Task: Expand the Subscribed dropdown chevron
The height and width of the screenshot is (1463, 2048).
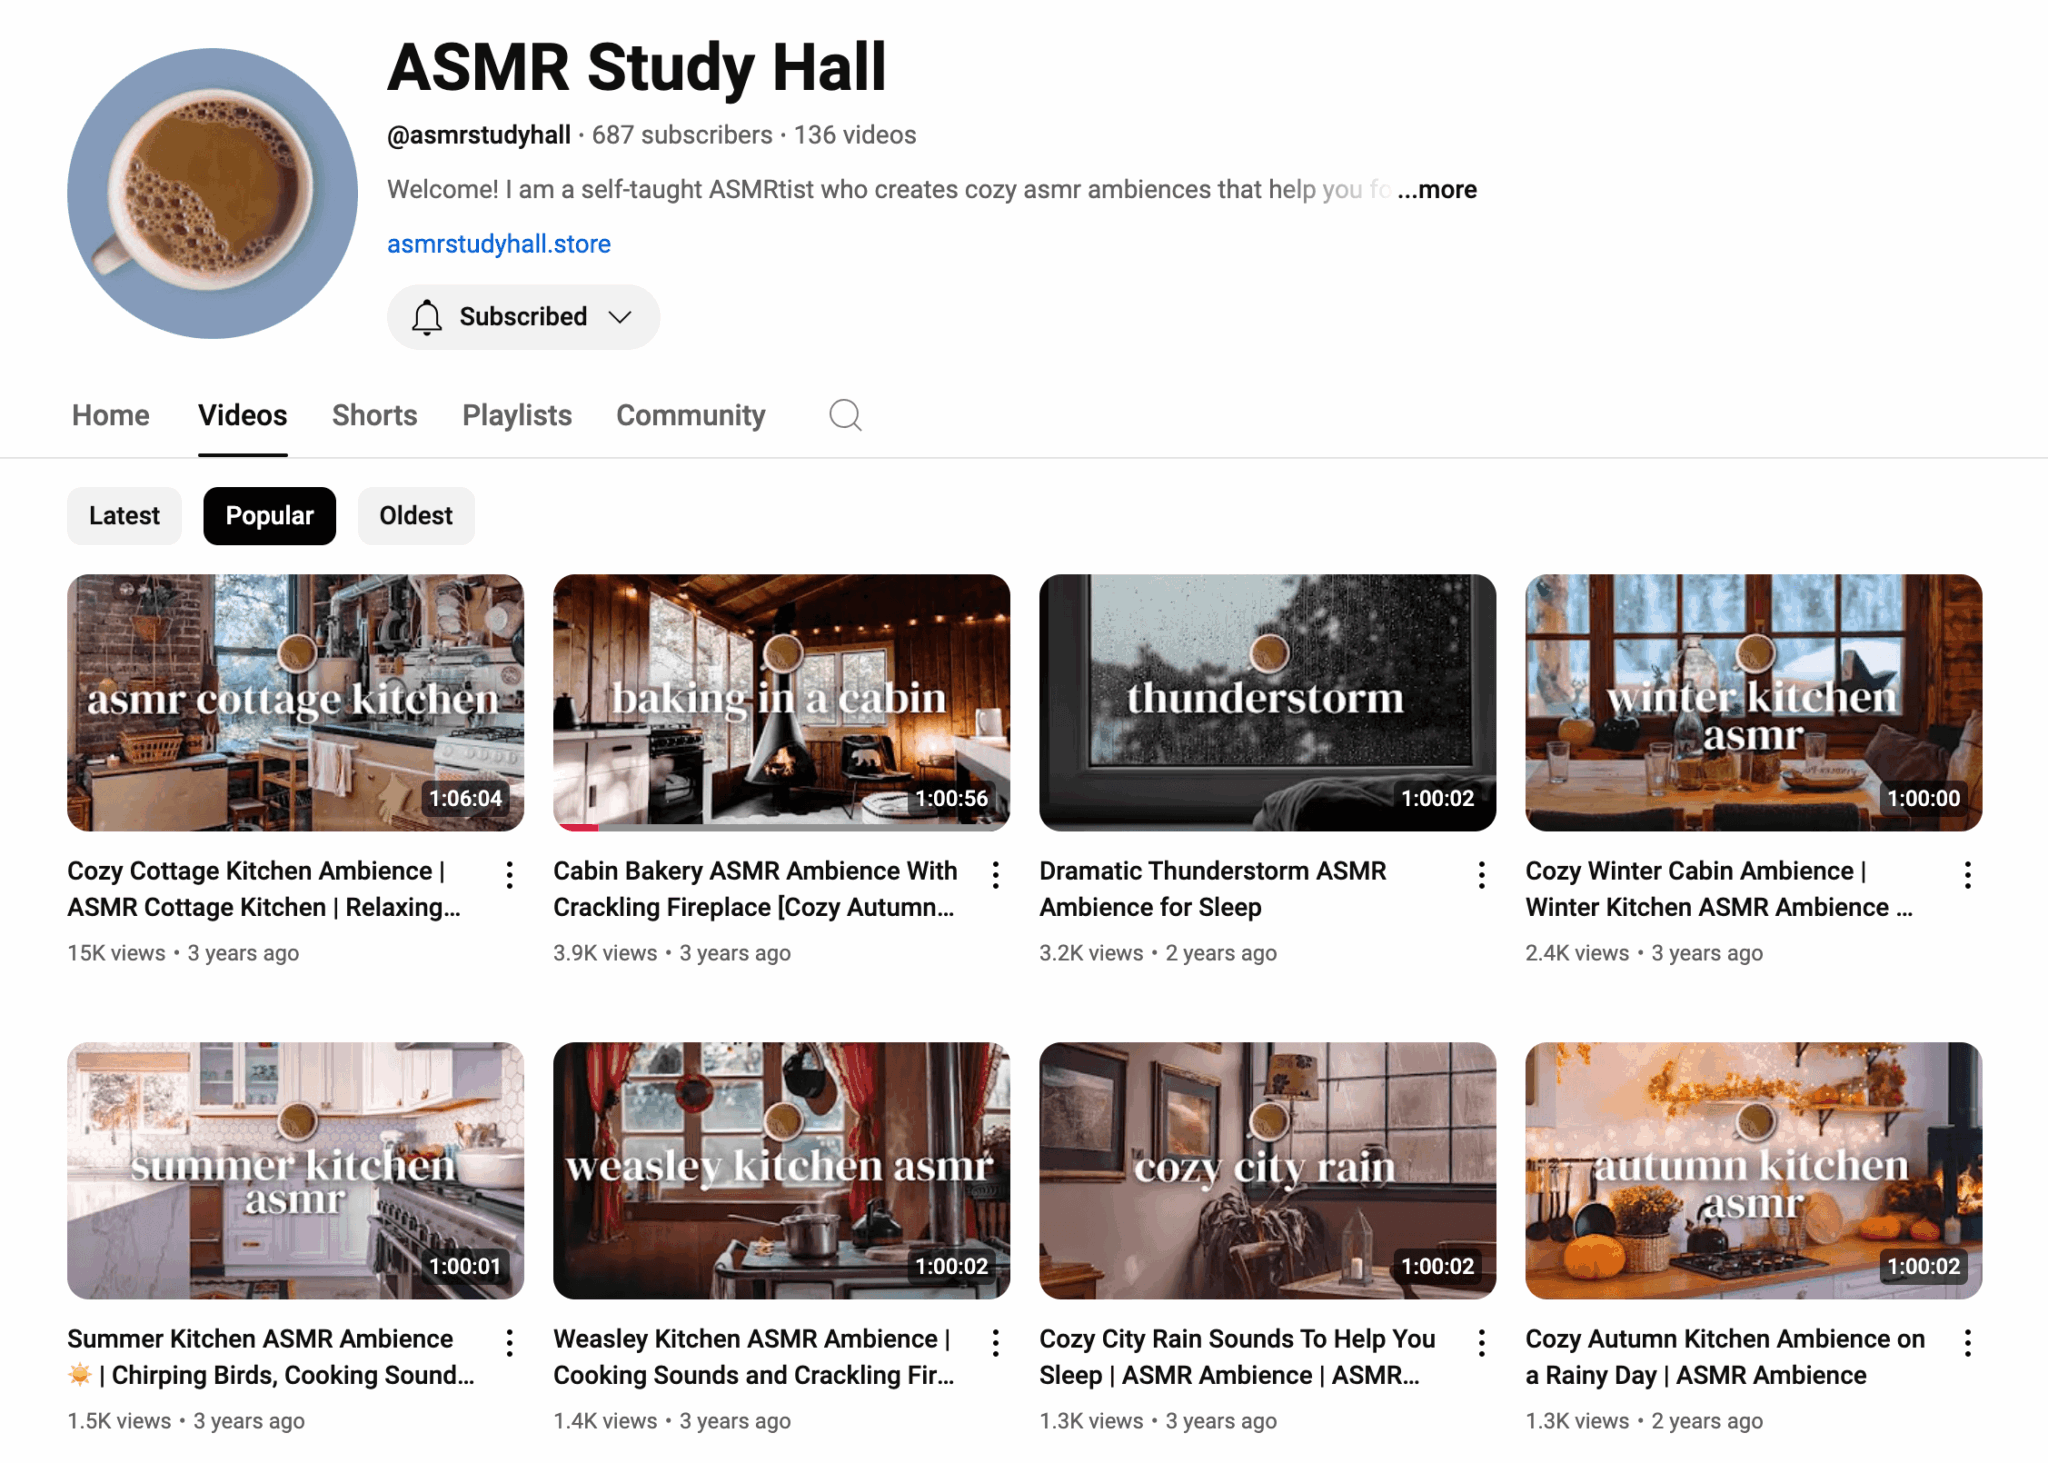Action: tap(621, 317)
